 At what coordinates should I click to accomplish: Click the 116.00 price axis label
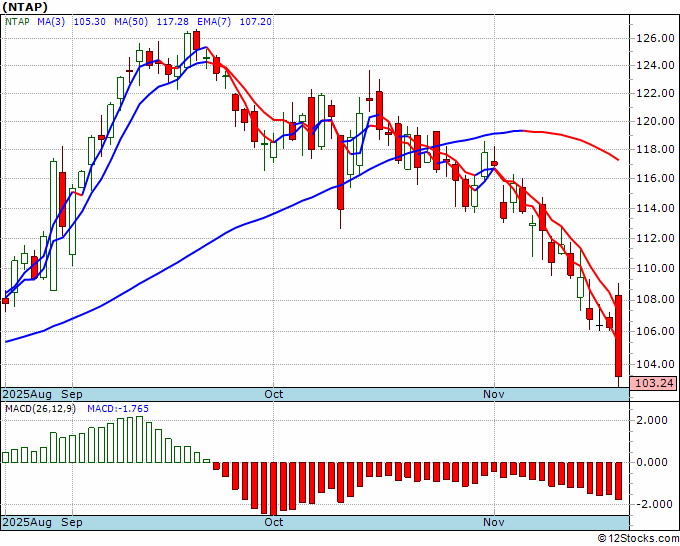click(655, 178)
